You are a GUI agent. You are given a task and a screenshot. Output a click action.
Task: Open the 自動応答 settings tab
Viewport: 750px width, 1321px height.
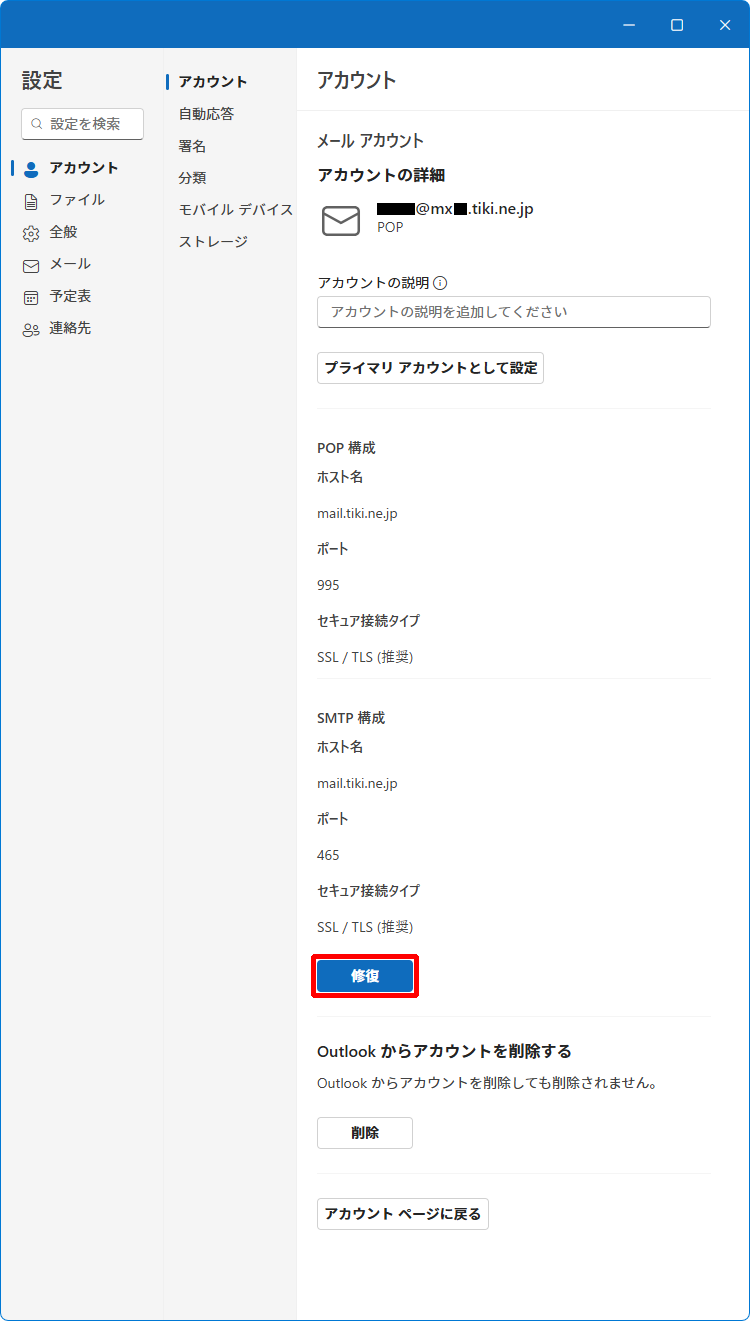[206, 114]
